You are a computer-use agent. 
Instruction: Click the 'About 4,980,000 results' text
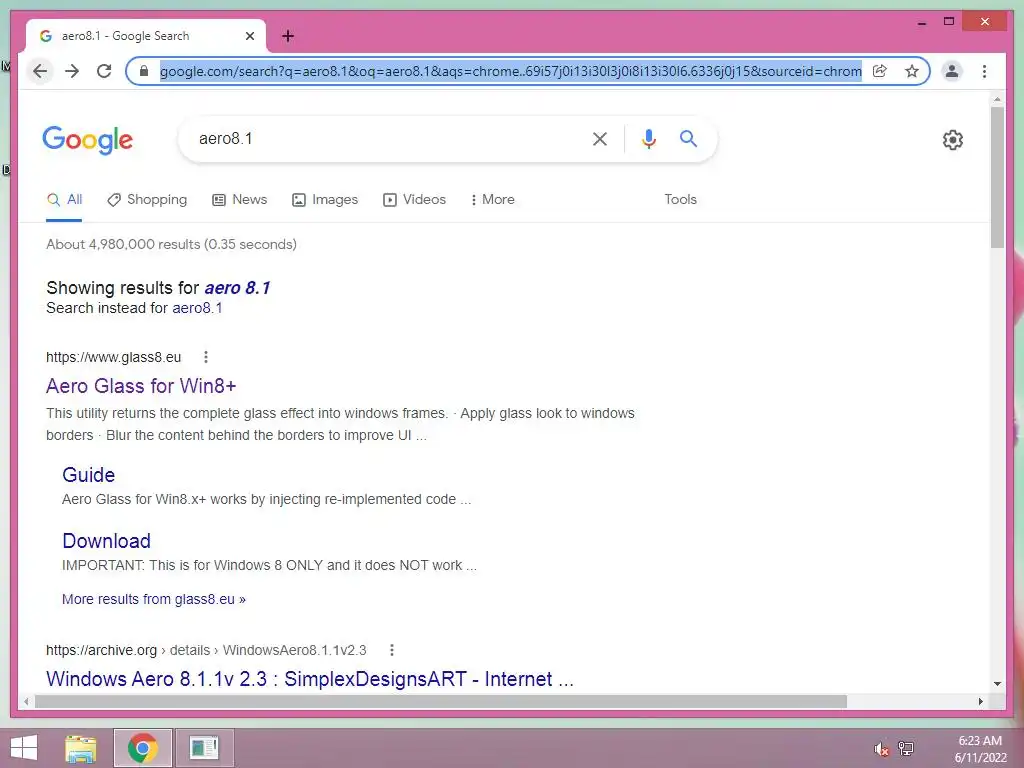(x=171, y=244)
